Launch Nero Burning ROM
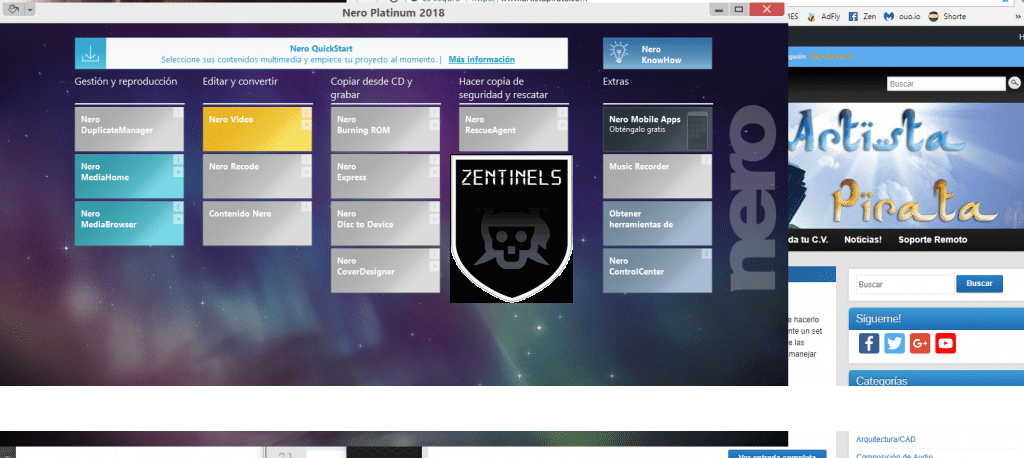 [385, 129]
